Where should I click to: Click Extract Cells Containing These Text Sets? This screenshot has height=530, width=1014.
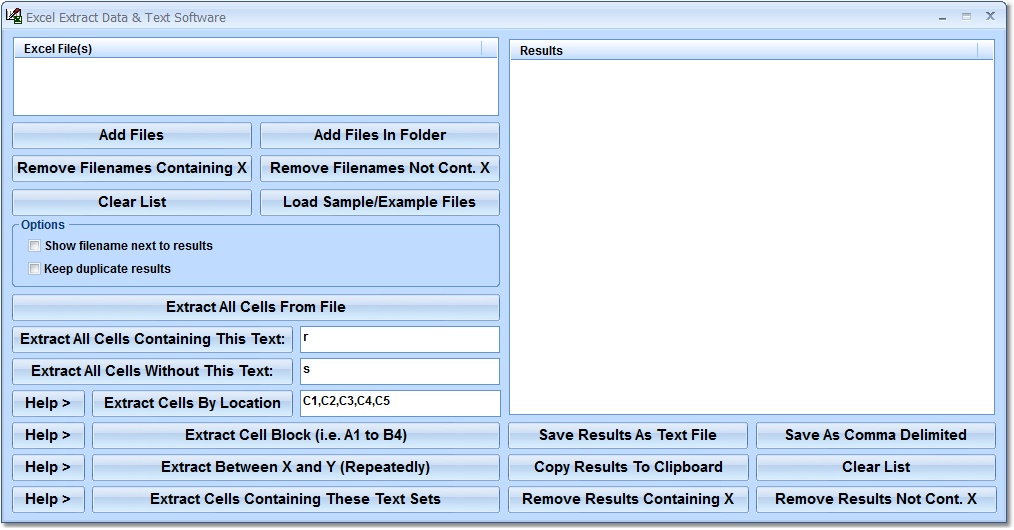pos(296,499)
